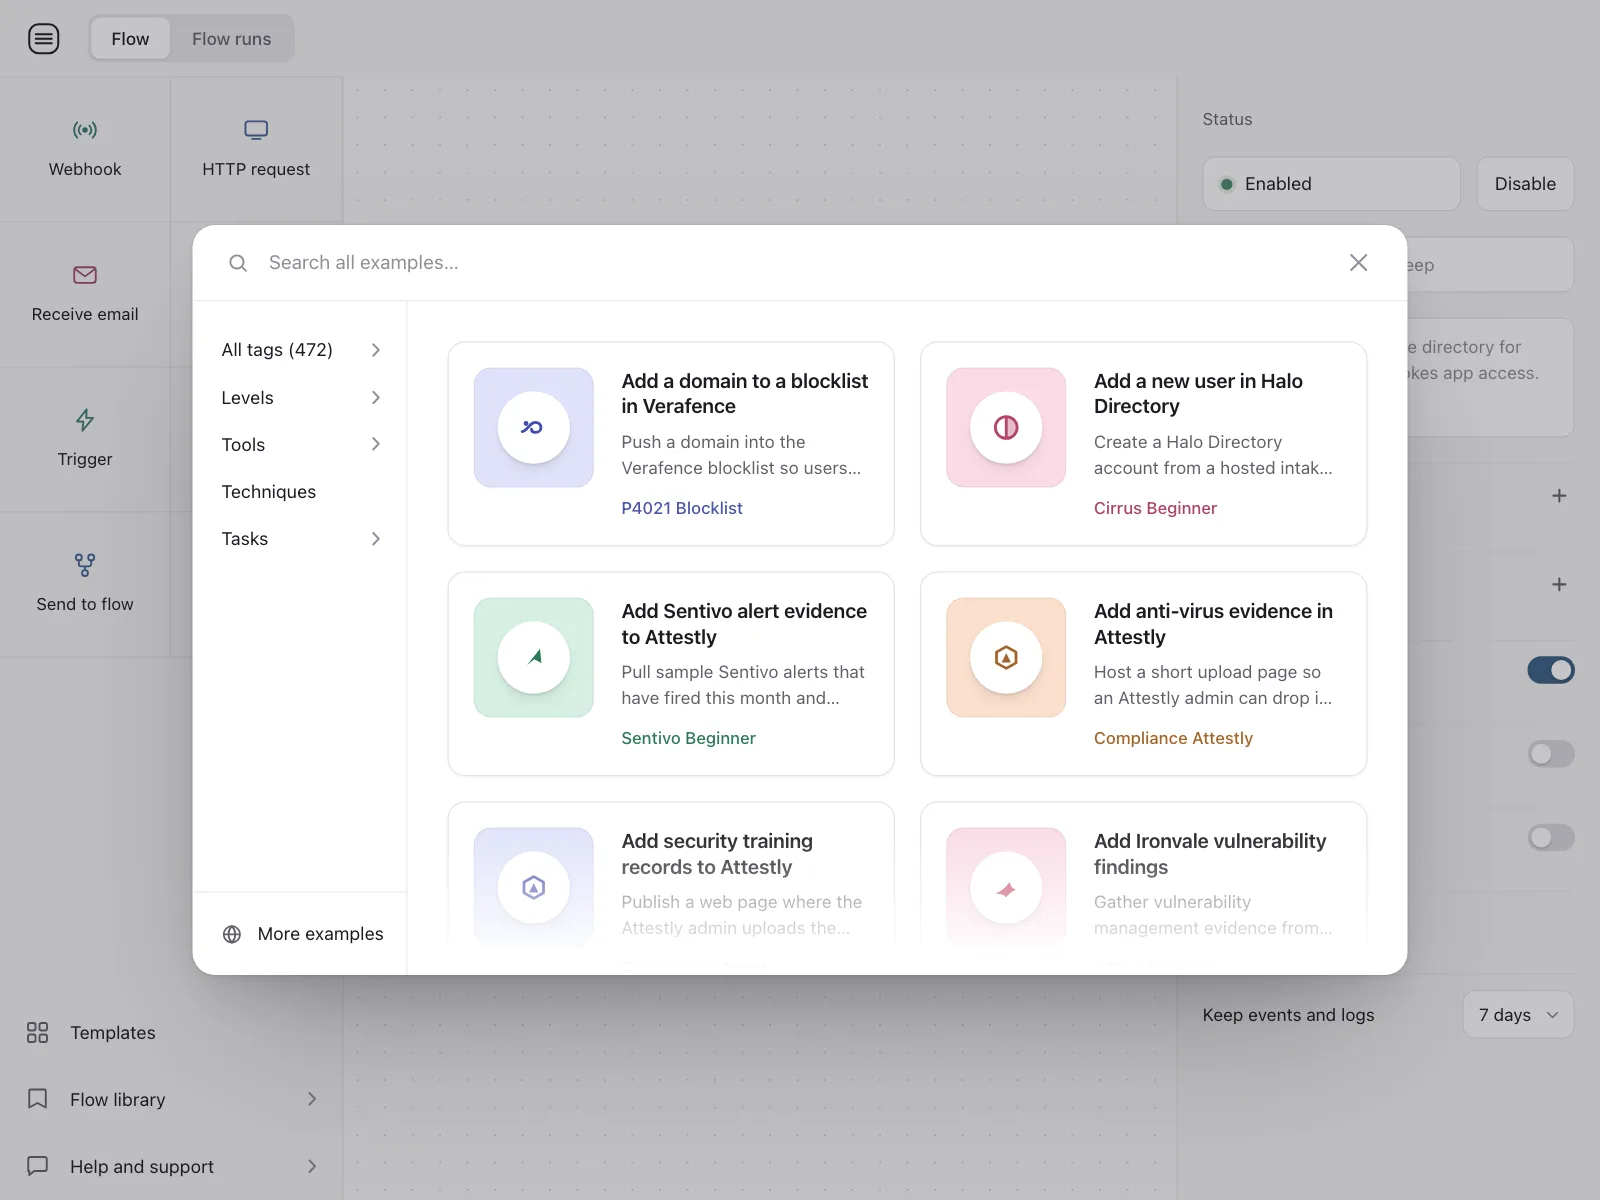1600x1200 pixels.
Task: Select the Trigger lightning icon
Action: tap(85, 420)
